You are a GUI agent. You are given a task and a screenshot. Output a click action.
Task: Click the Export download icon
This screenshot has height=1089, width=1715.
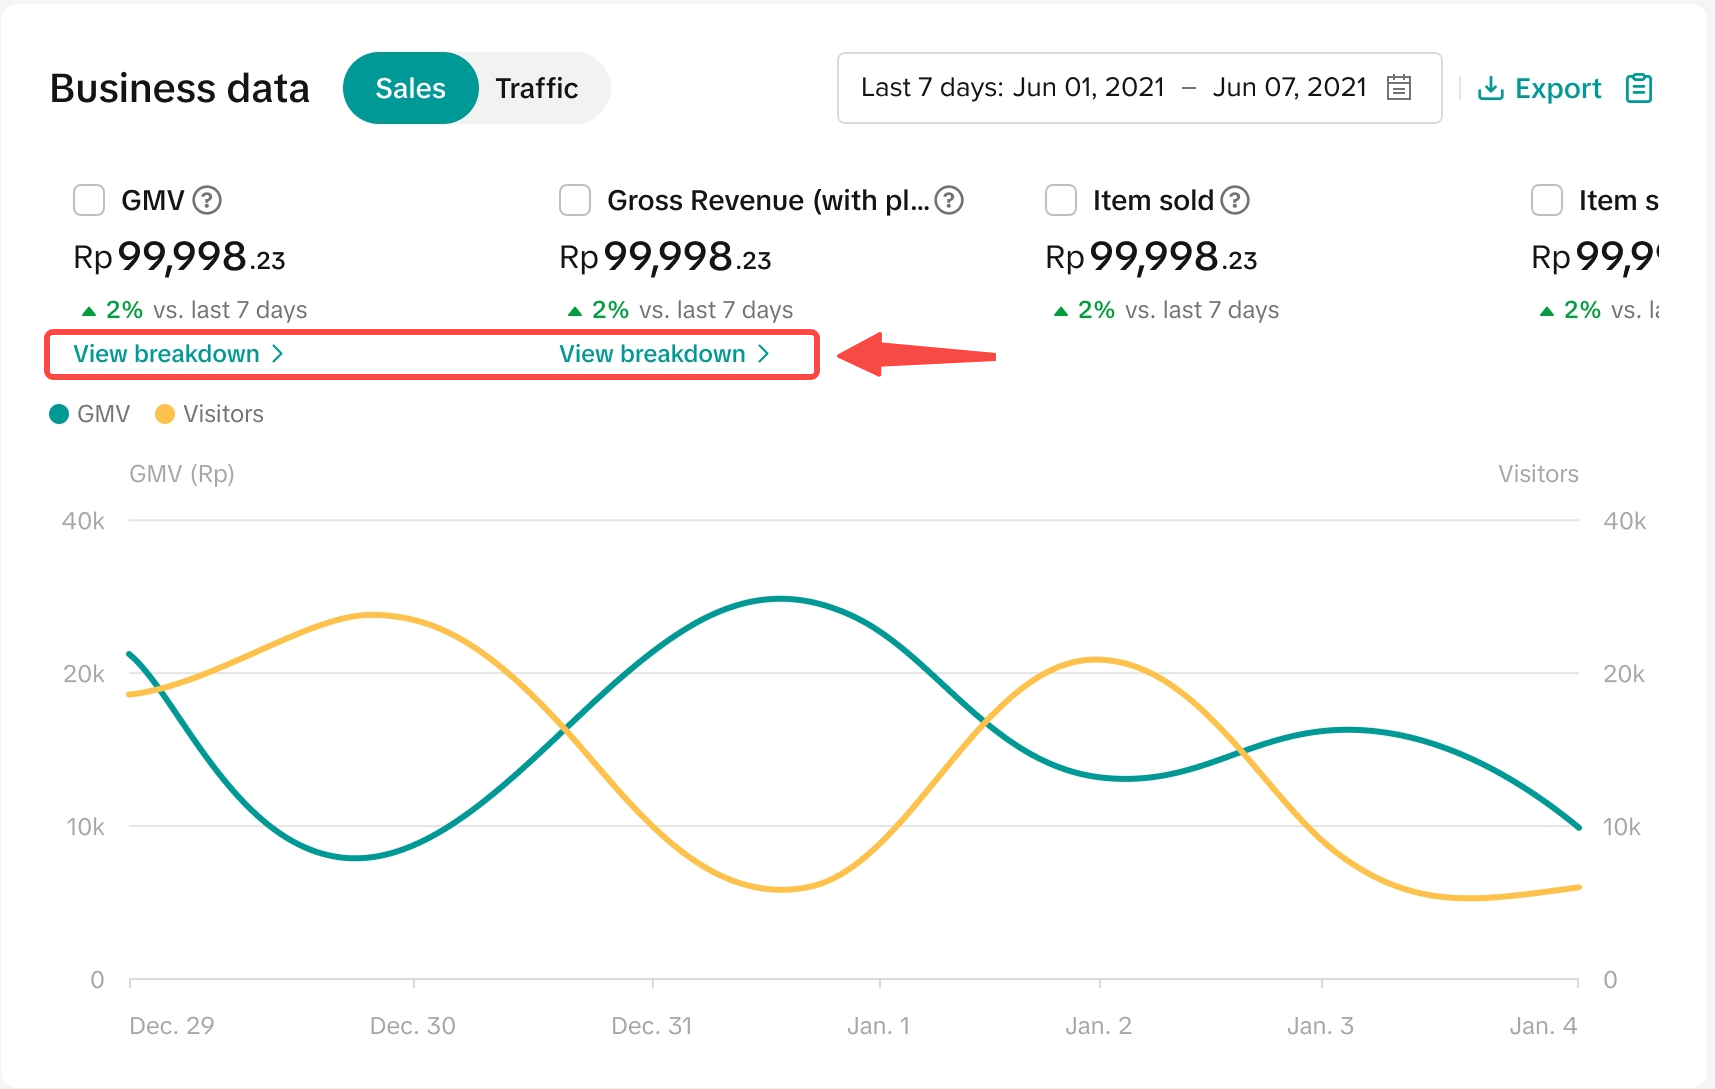(x=1490, y=89)
